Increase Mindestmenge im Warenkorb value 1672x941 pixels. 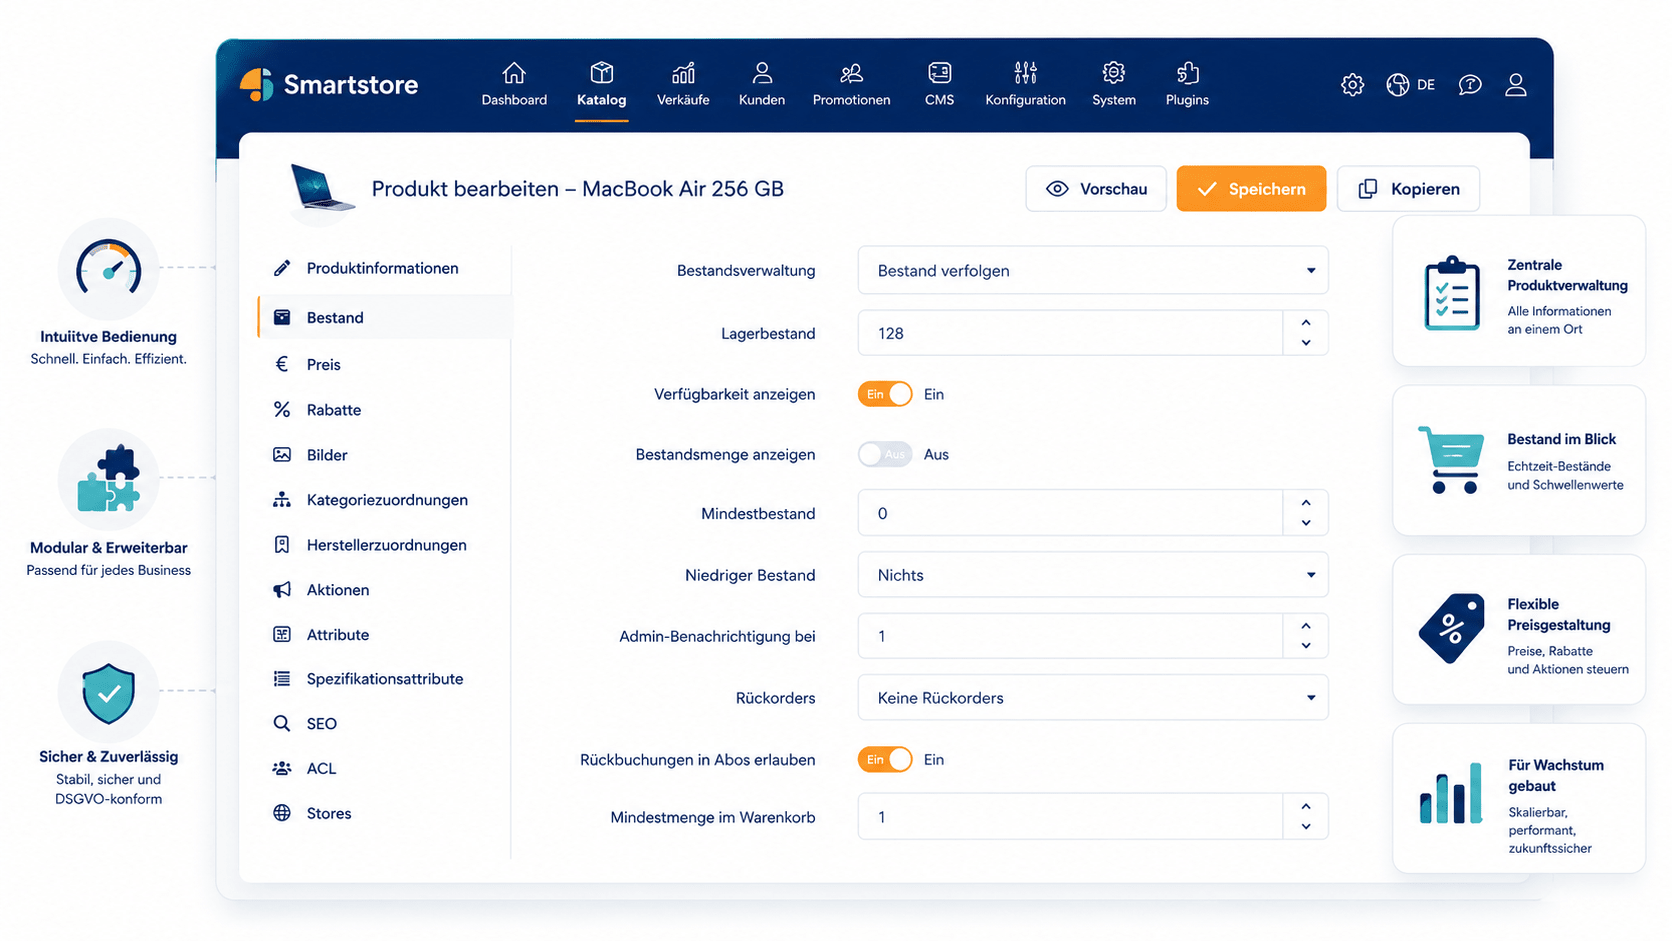[x=1306, y=807]
